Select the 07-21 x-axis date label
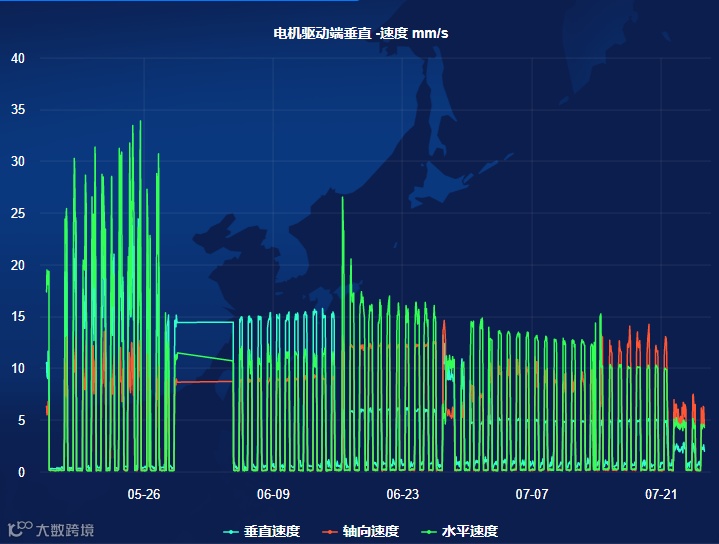 tap(661, 494)
